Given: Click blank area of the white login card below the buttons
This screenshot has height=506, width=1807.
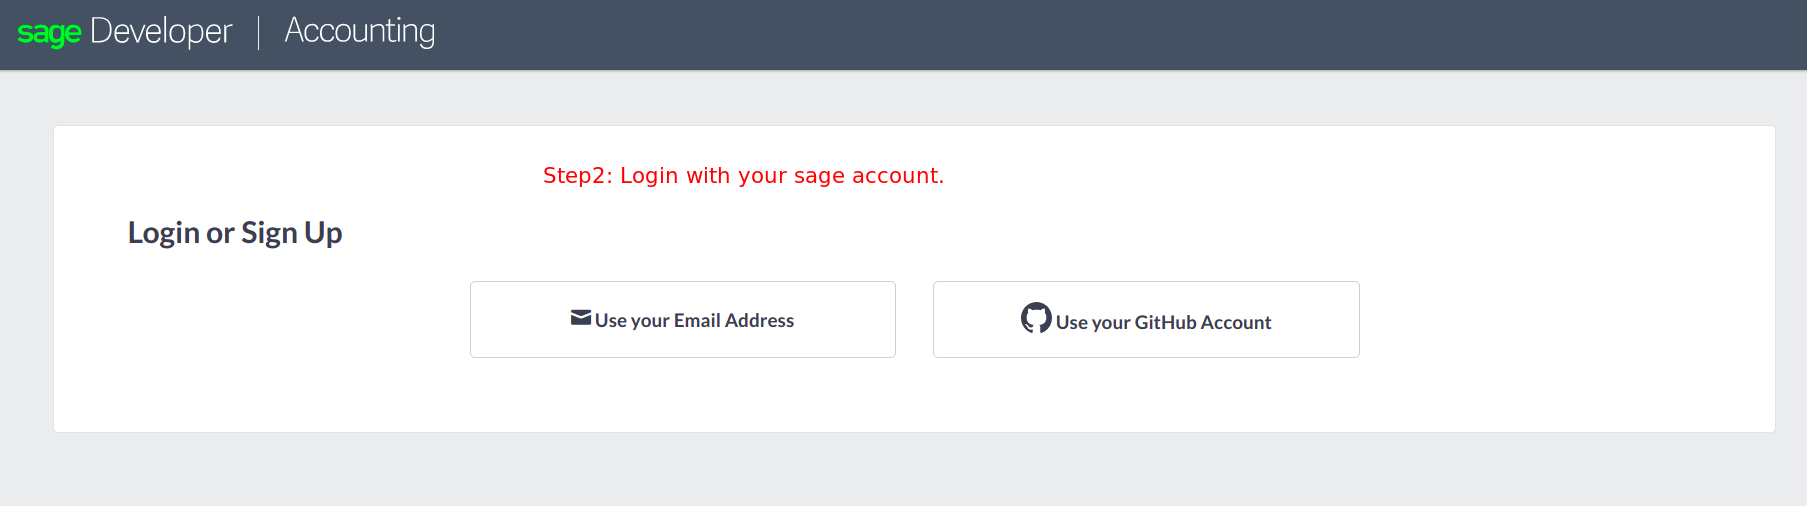Looking at the screenshot, I should point(914,395).
